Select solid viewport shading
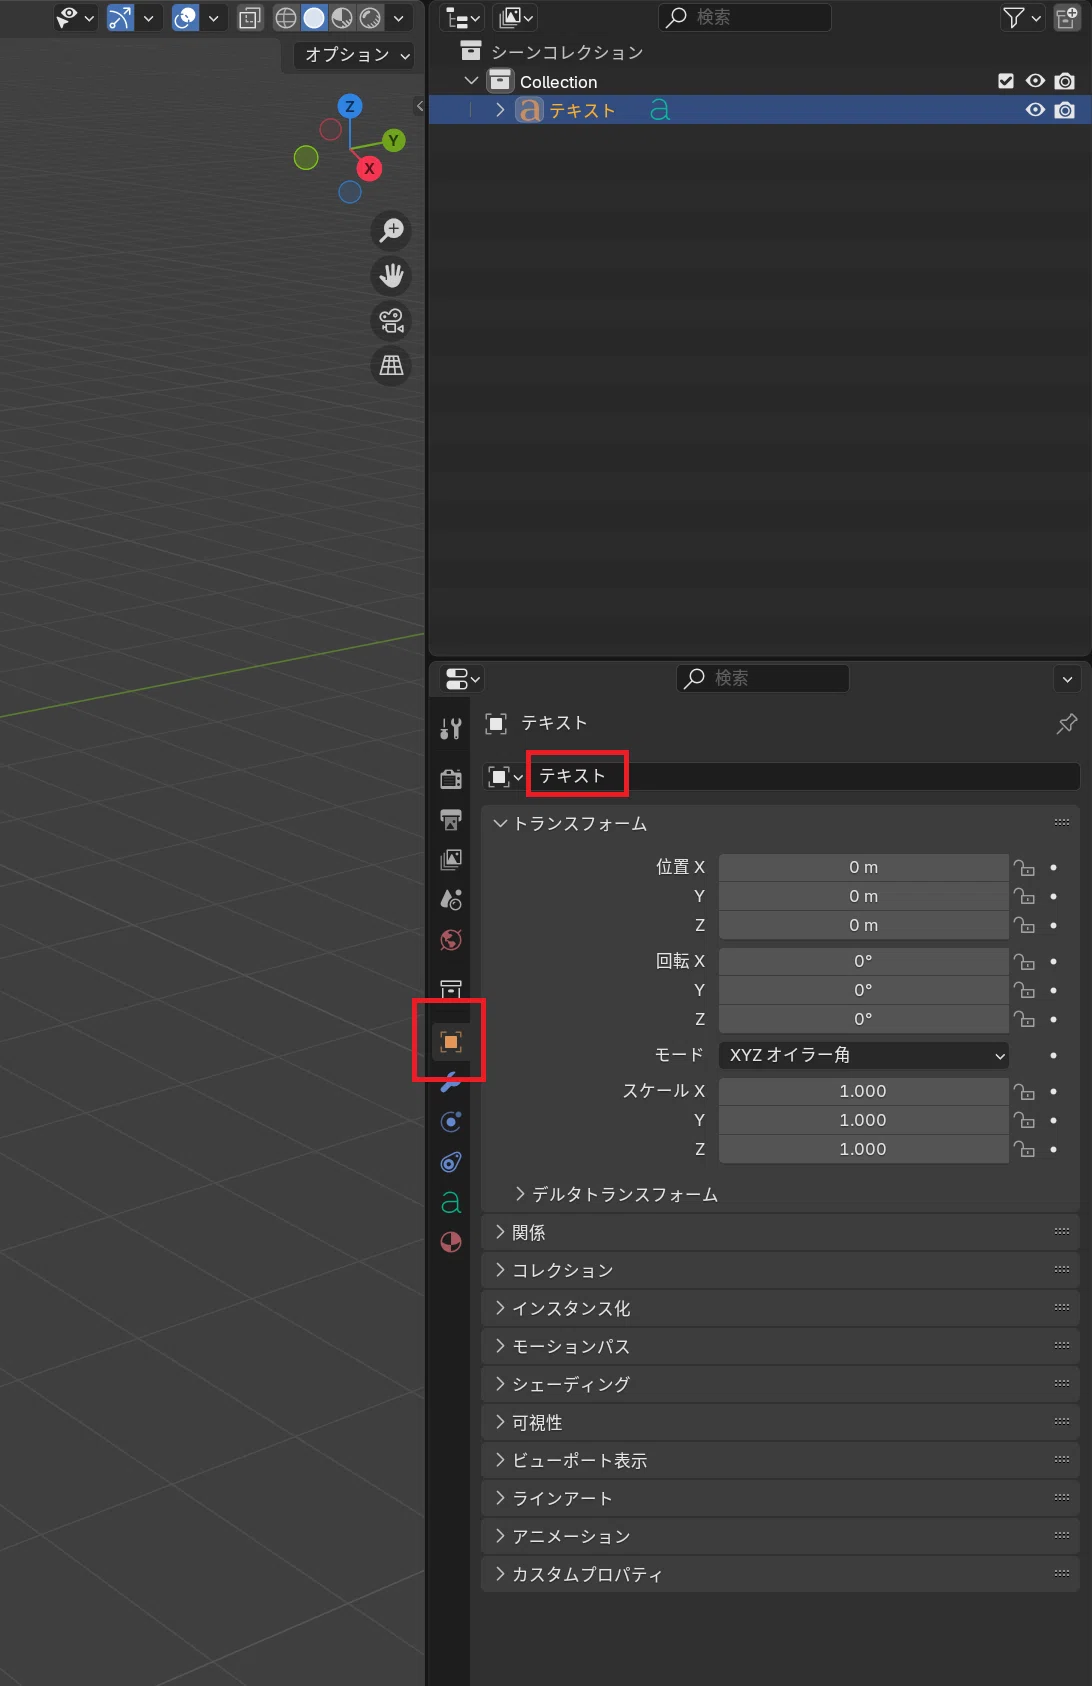 point(314,17)
